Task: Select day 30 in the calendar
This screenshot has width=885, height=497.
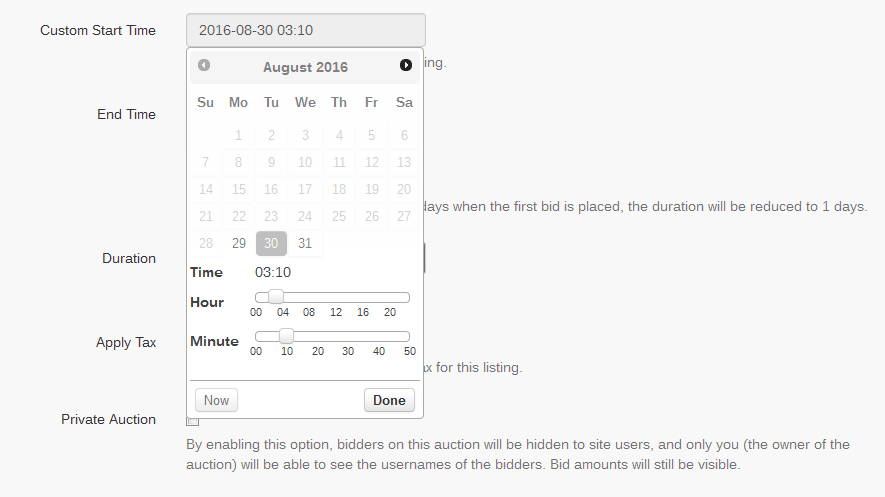Action: point(271,243)
